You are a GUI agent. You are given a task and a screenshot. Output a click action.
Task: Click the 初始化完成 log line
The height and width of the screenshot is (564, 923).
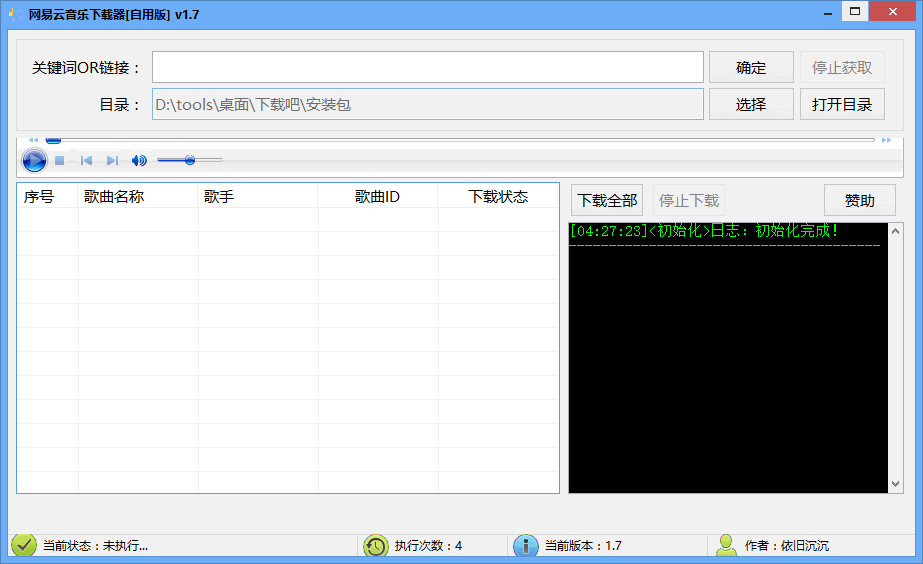click(x=704, y=231)
